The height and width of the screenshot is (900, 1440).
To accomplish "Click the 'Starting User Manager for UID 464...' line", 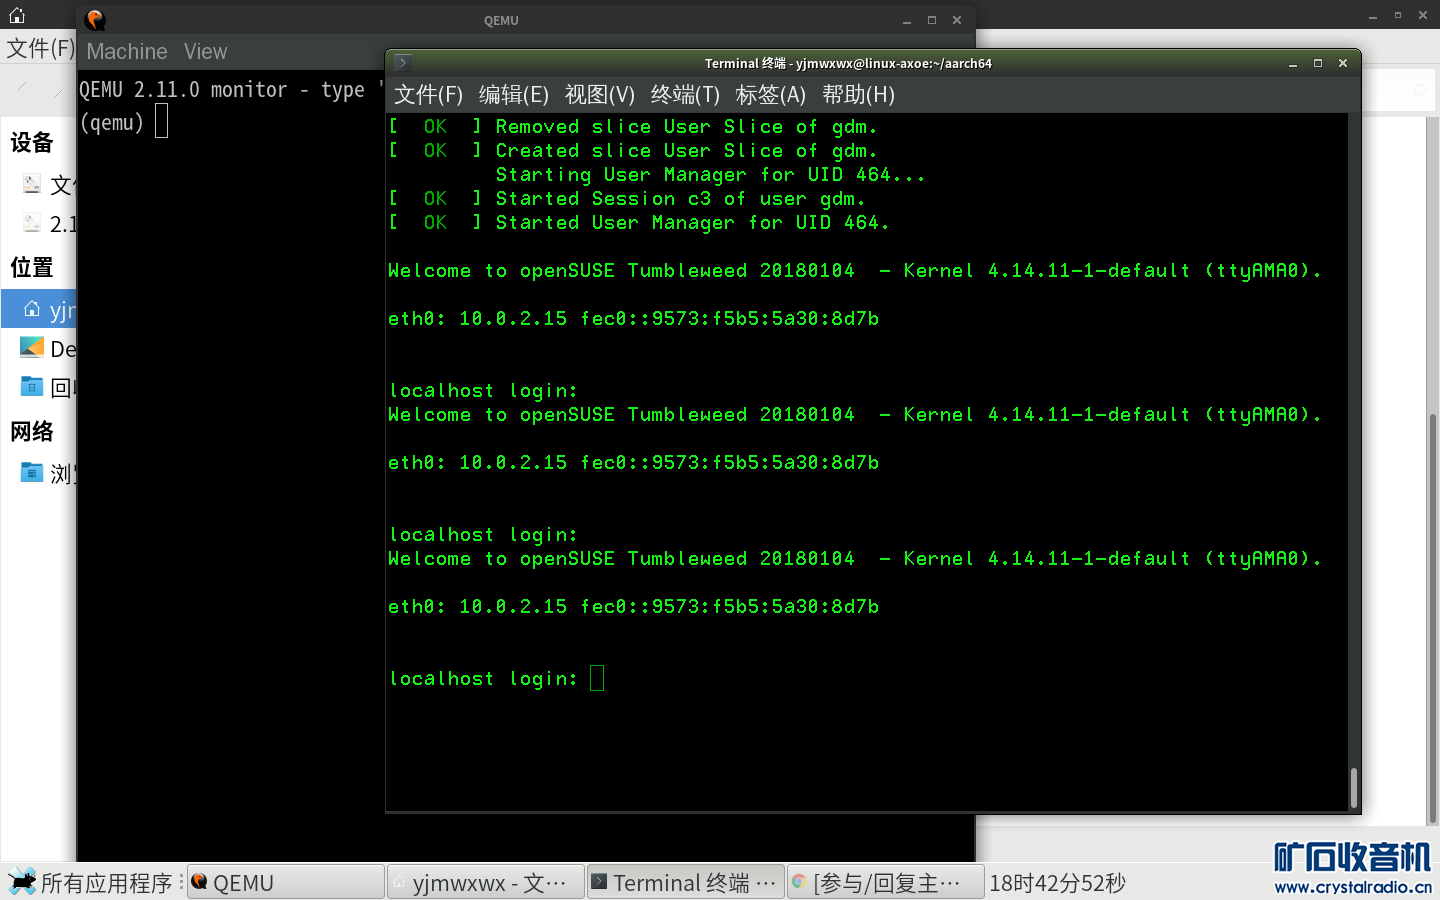I will click(711, 175).
